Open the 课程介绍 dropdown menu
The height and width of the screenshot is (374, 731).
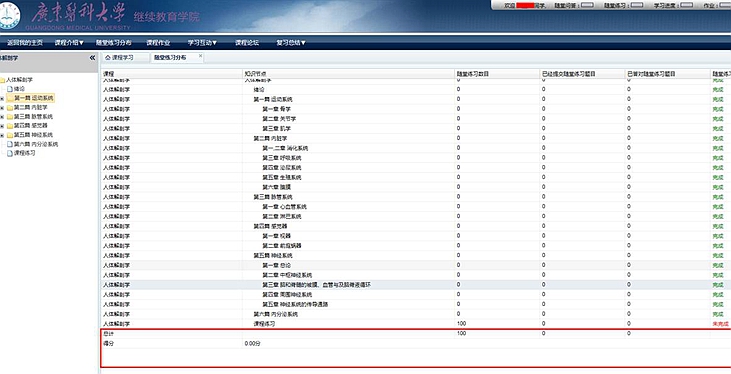pos(69,42)
